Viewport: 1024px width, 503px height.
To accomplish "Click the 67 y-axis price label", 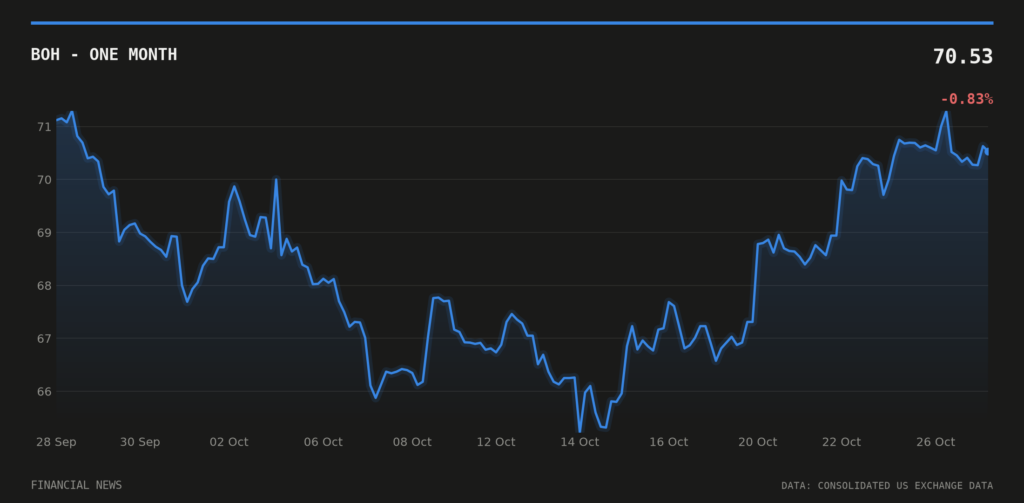I will pyautogui.click(x=44, y=338).
